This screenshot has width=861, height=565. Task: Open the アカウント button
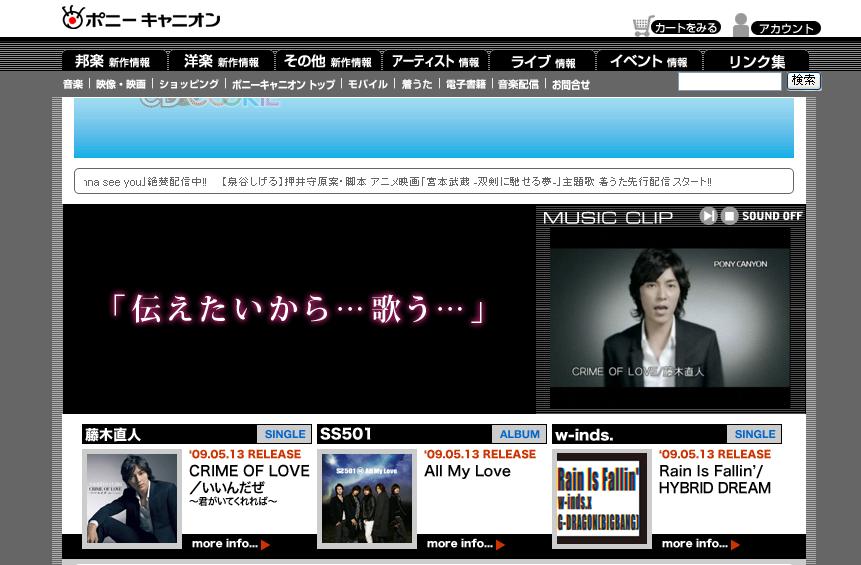786,28
